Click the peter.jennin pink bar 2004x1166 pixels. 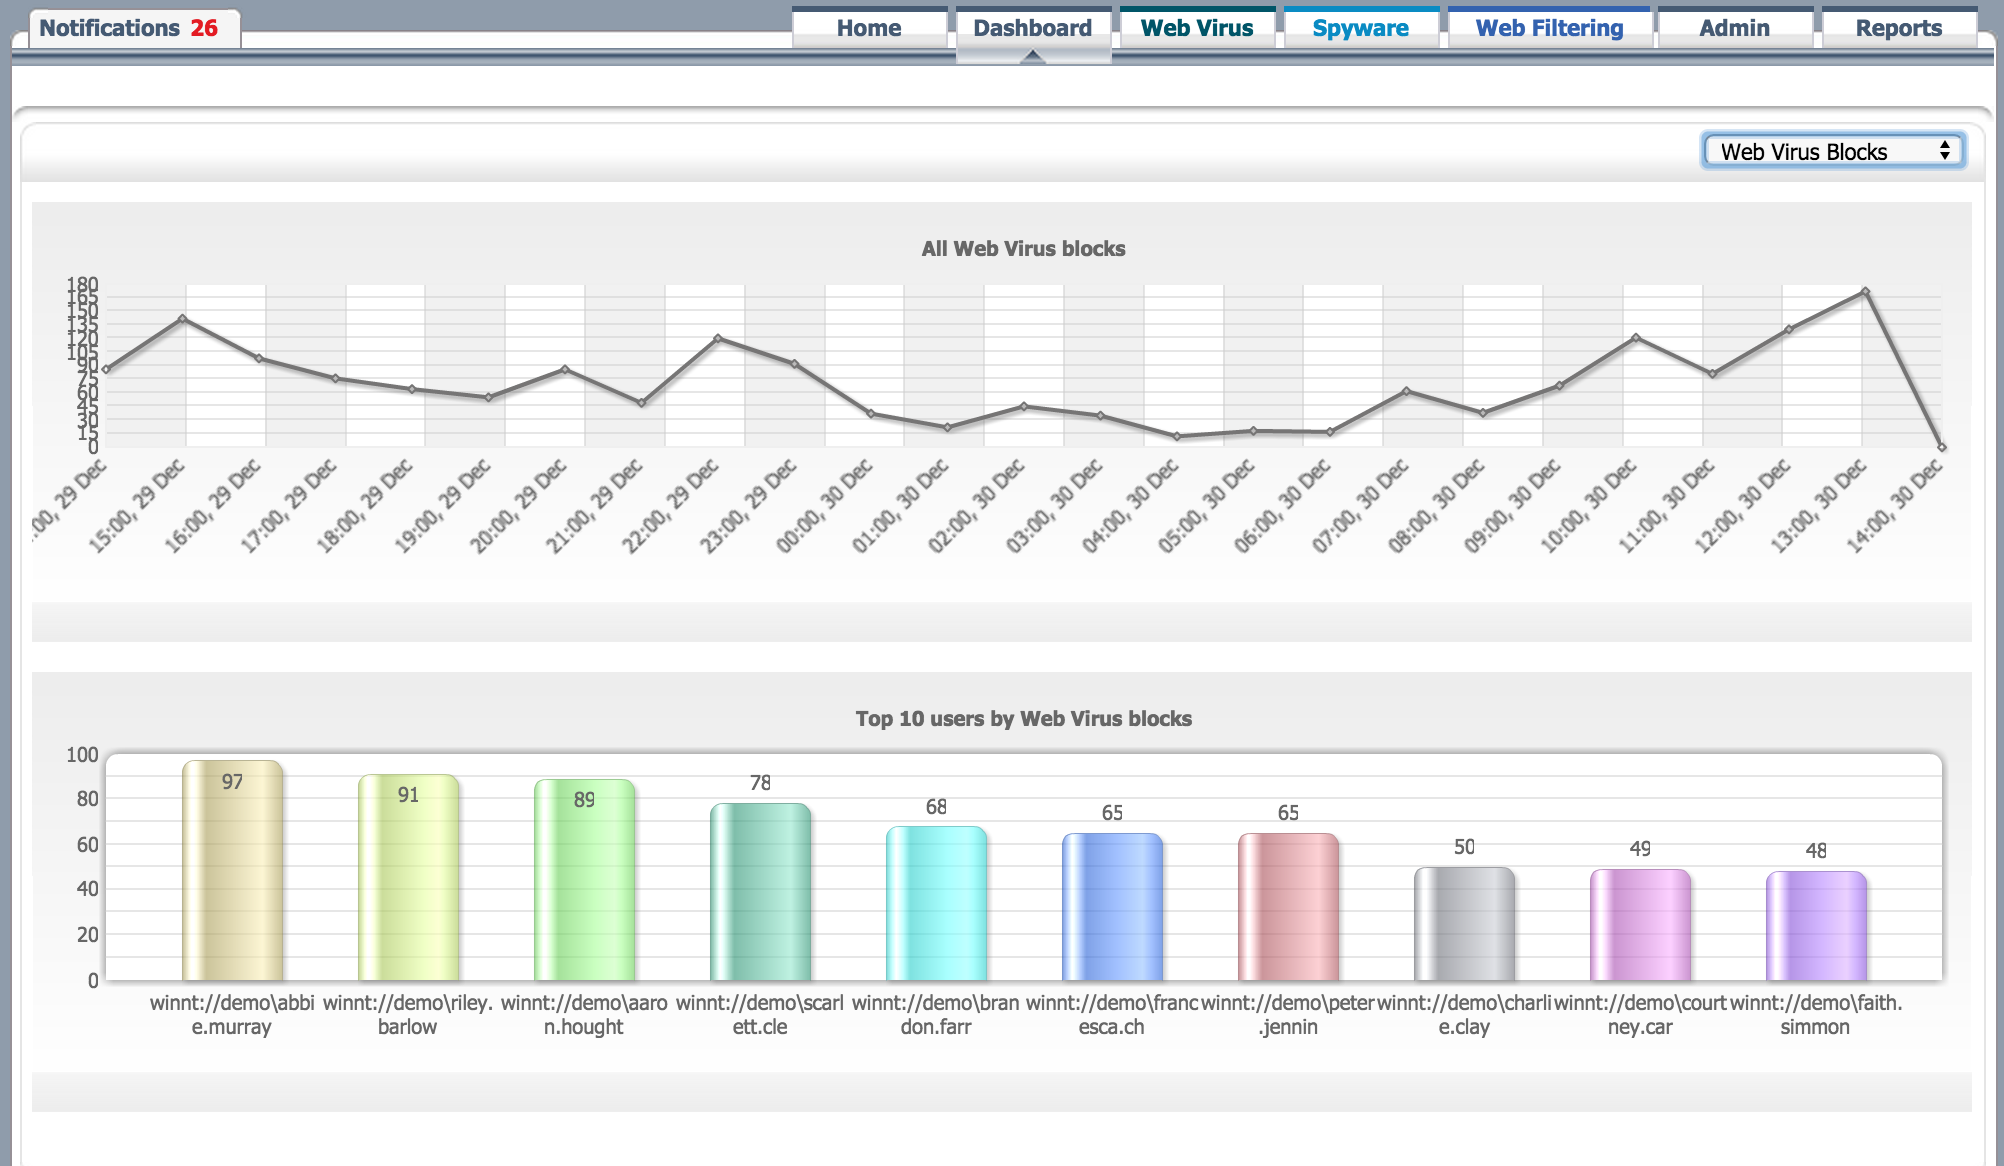(1288, 908)
